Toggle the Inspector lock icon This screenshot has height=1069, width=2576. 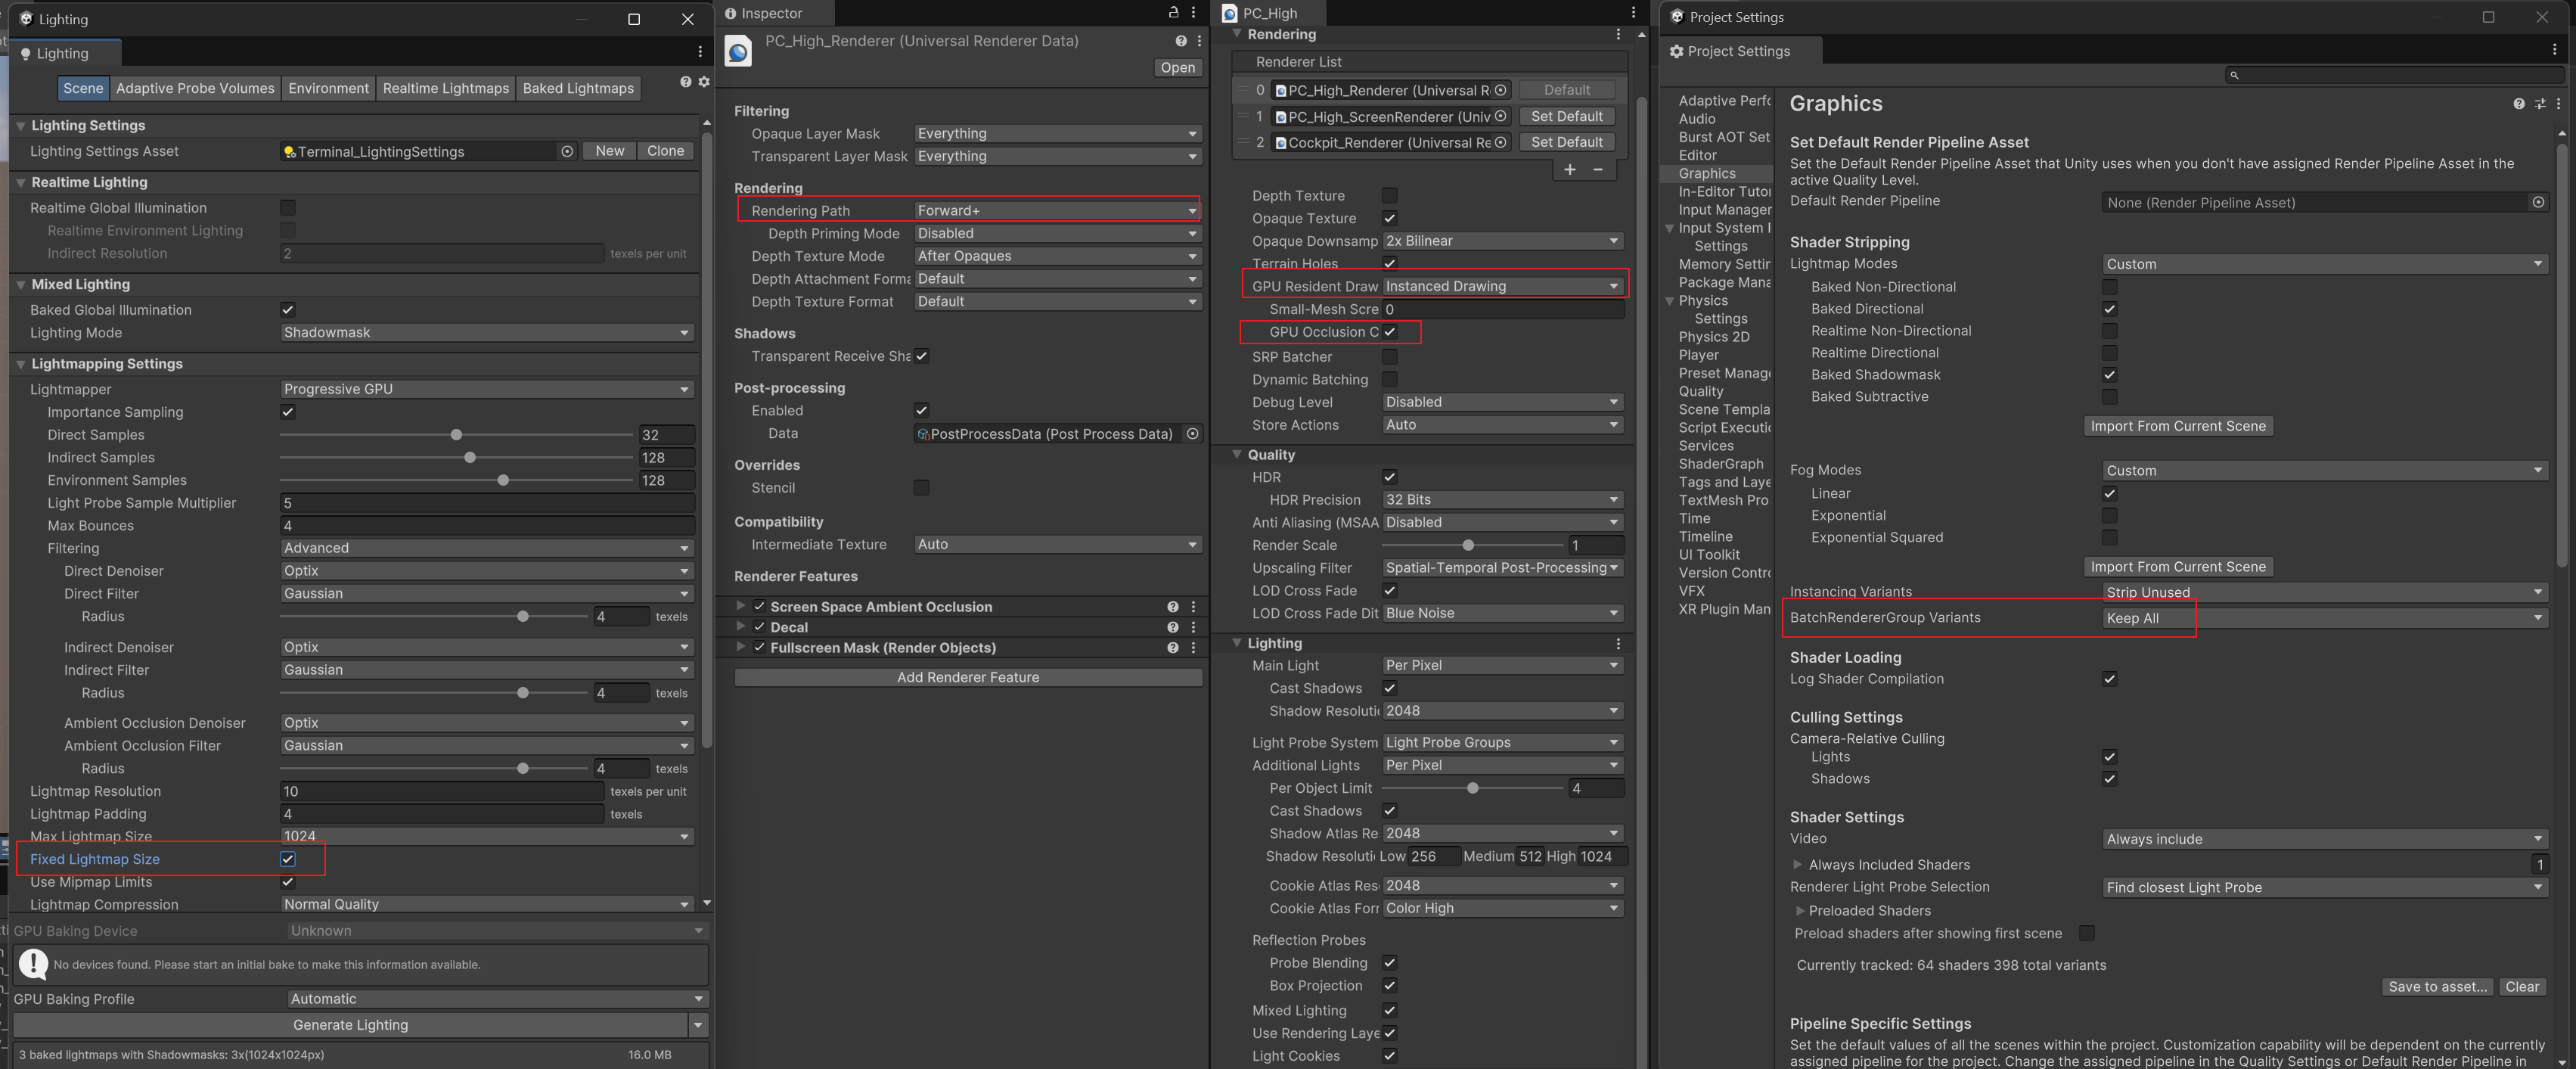click(x=1173, y=13)
